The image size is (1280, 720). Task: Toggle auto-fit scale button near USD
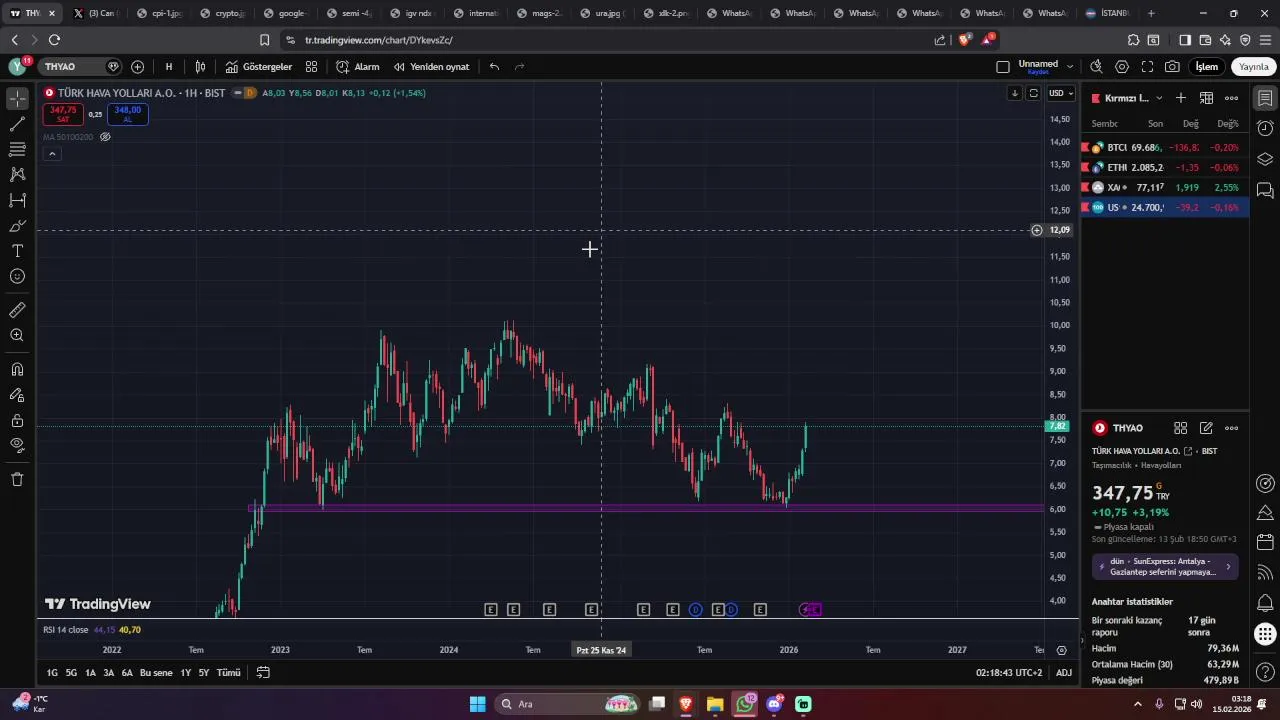point(1034,93)
